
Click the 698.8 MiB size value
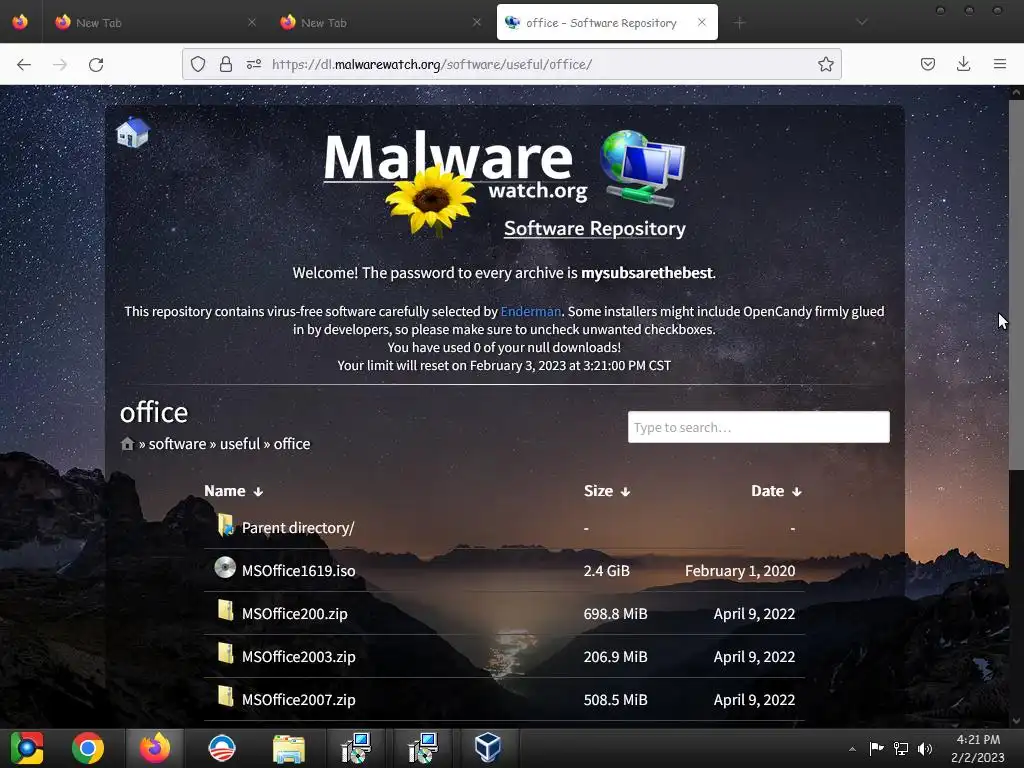615,614
